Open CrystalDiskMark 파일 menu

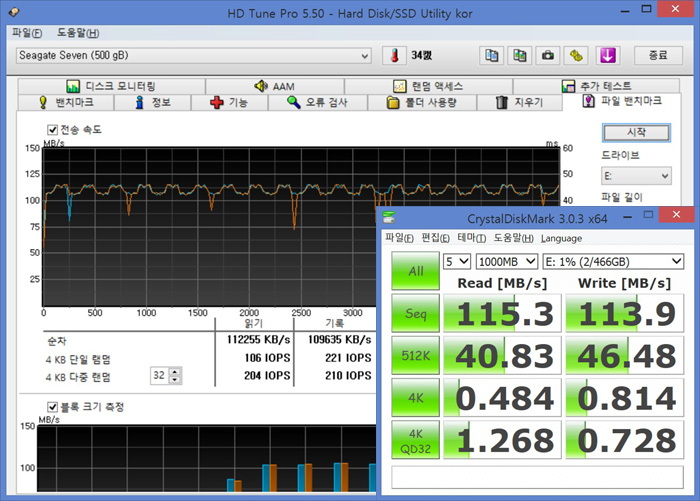coord(399,238)
